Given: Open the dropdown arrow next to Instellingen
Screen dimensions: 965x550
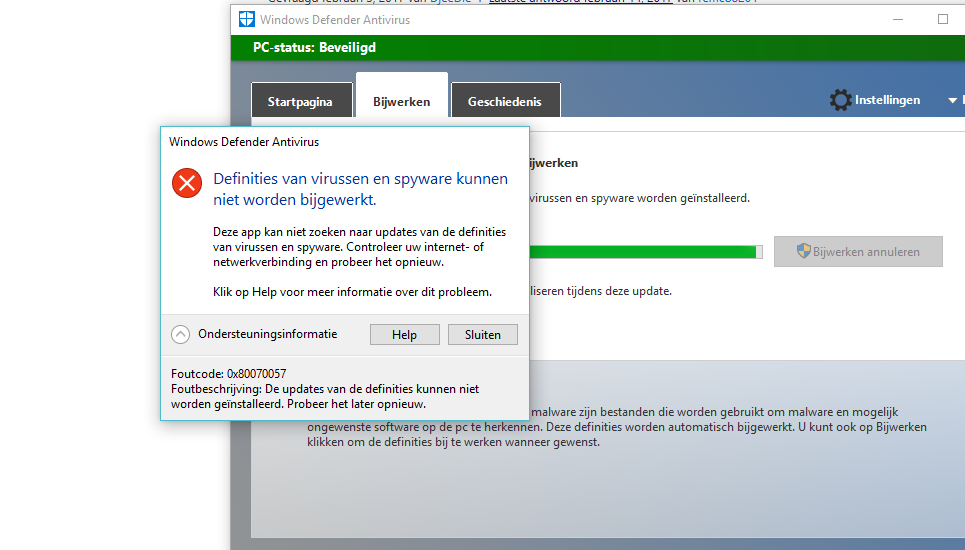Looking at the screenshot, I should pos(952,100).
